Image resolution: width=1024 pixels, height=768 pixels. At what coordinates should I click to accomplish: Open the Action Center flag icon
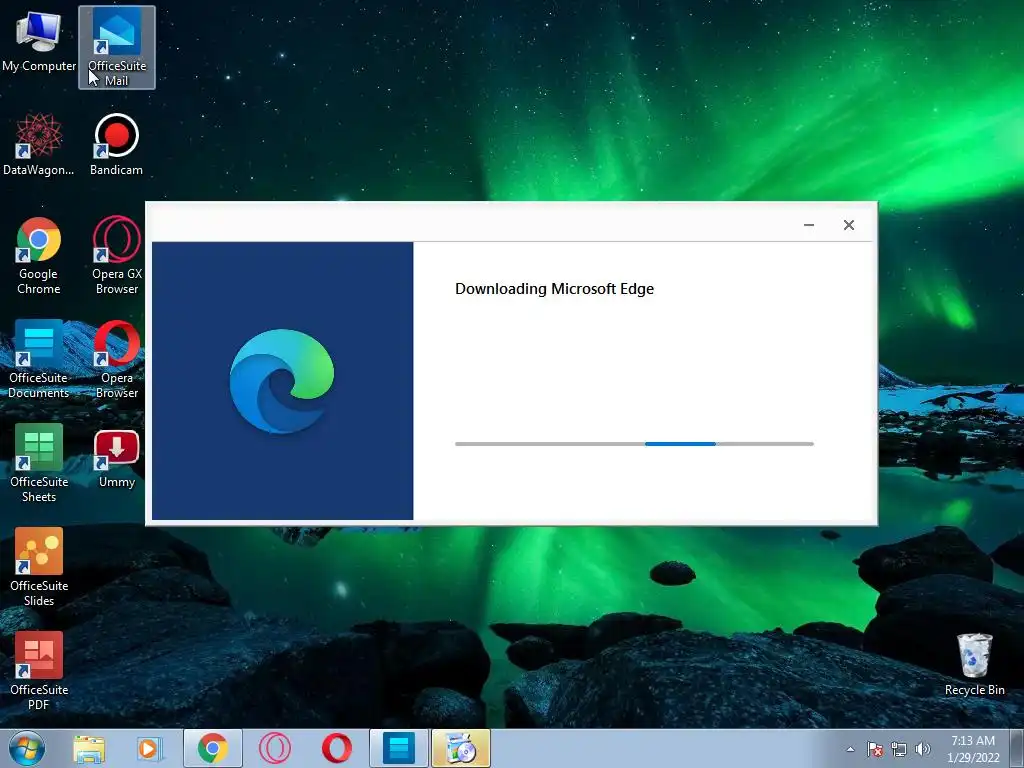tap(874, 749)
